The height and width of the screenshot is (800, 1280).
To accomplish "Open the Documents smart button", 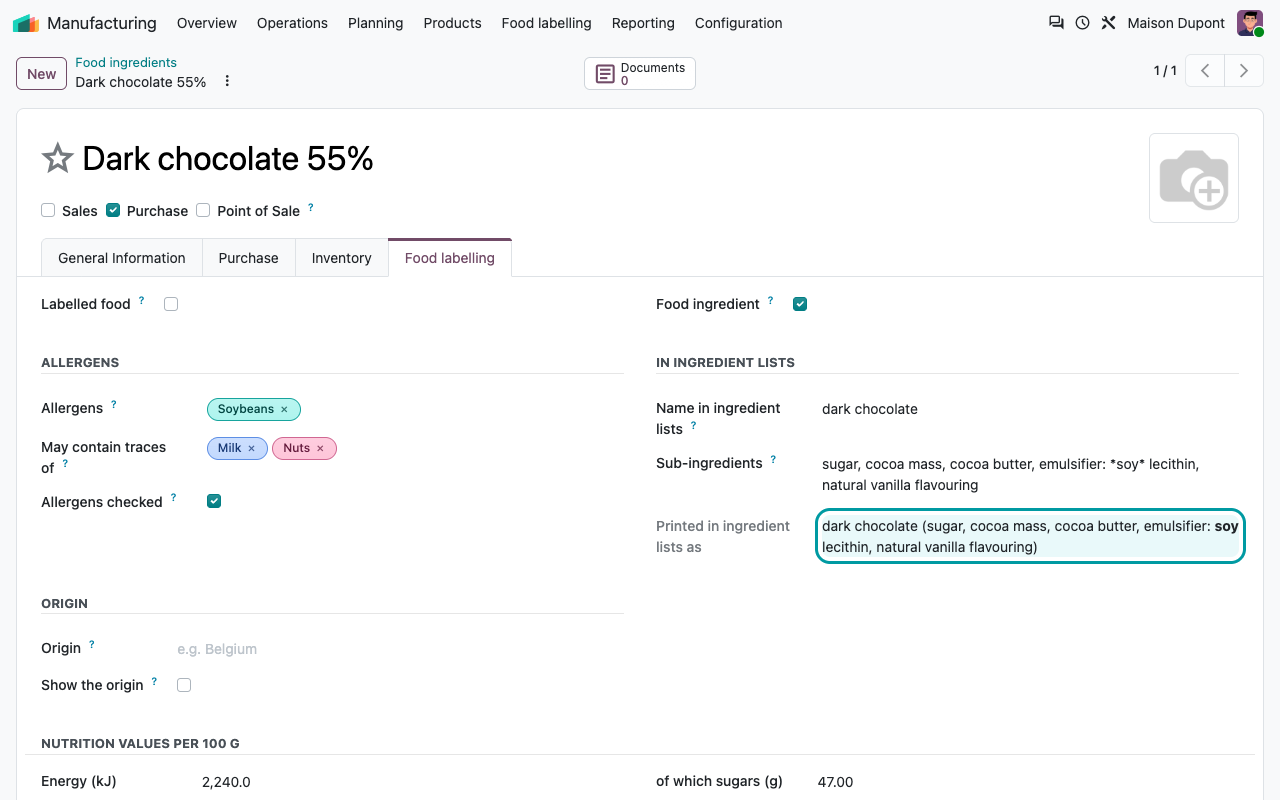I will click(x=640, y=74).
